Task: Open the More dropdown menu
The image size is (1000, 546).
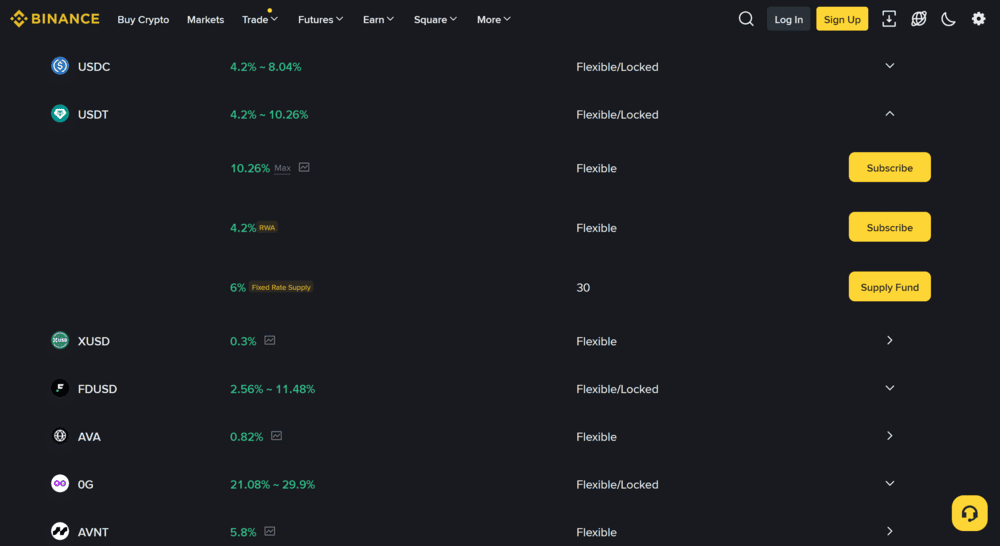Action: pos(494,20)
